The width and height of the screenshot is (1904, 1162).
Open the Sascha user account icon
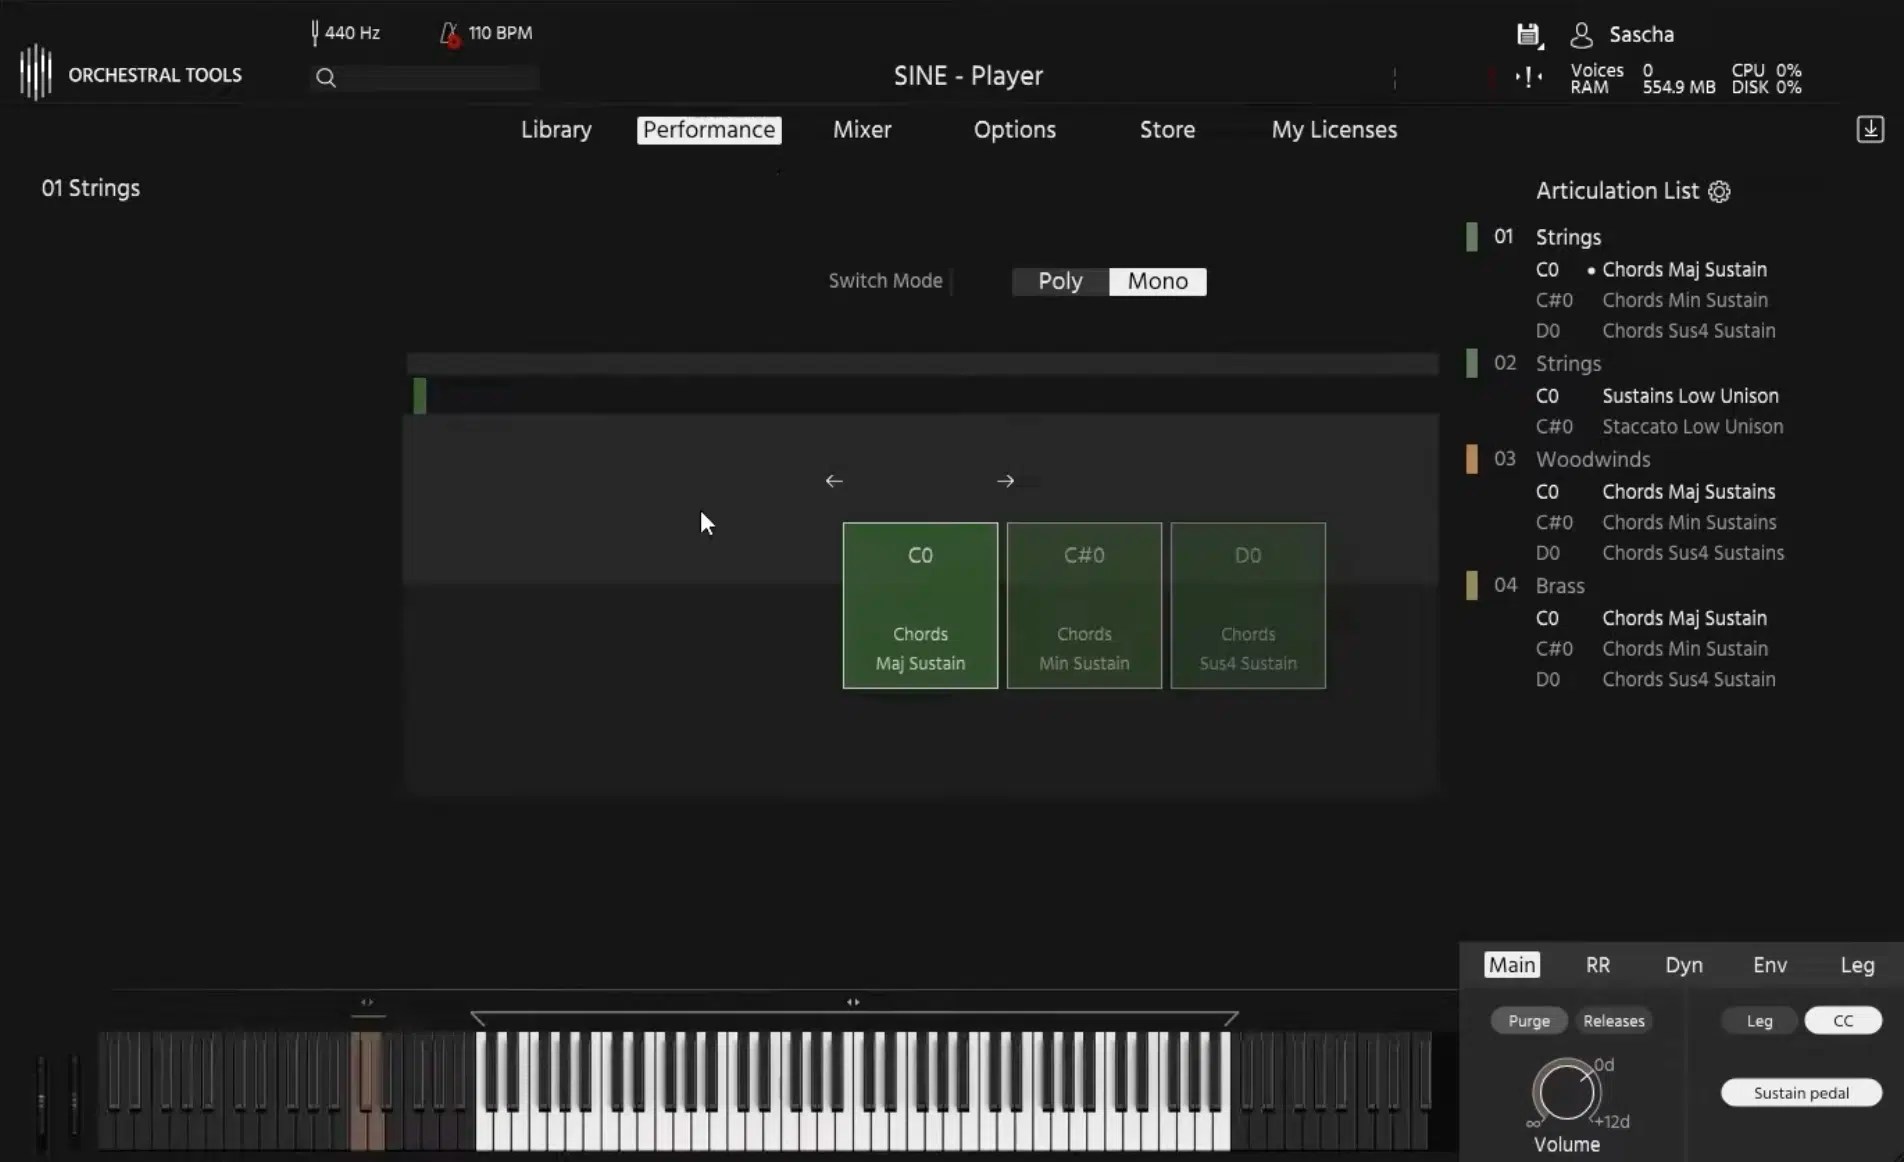pos(1581,34)
